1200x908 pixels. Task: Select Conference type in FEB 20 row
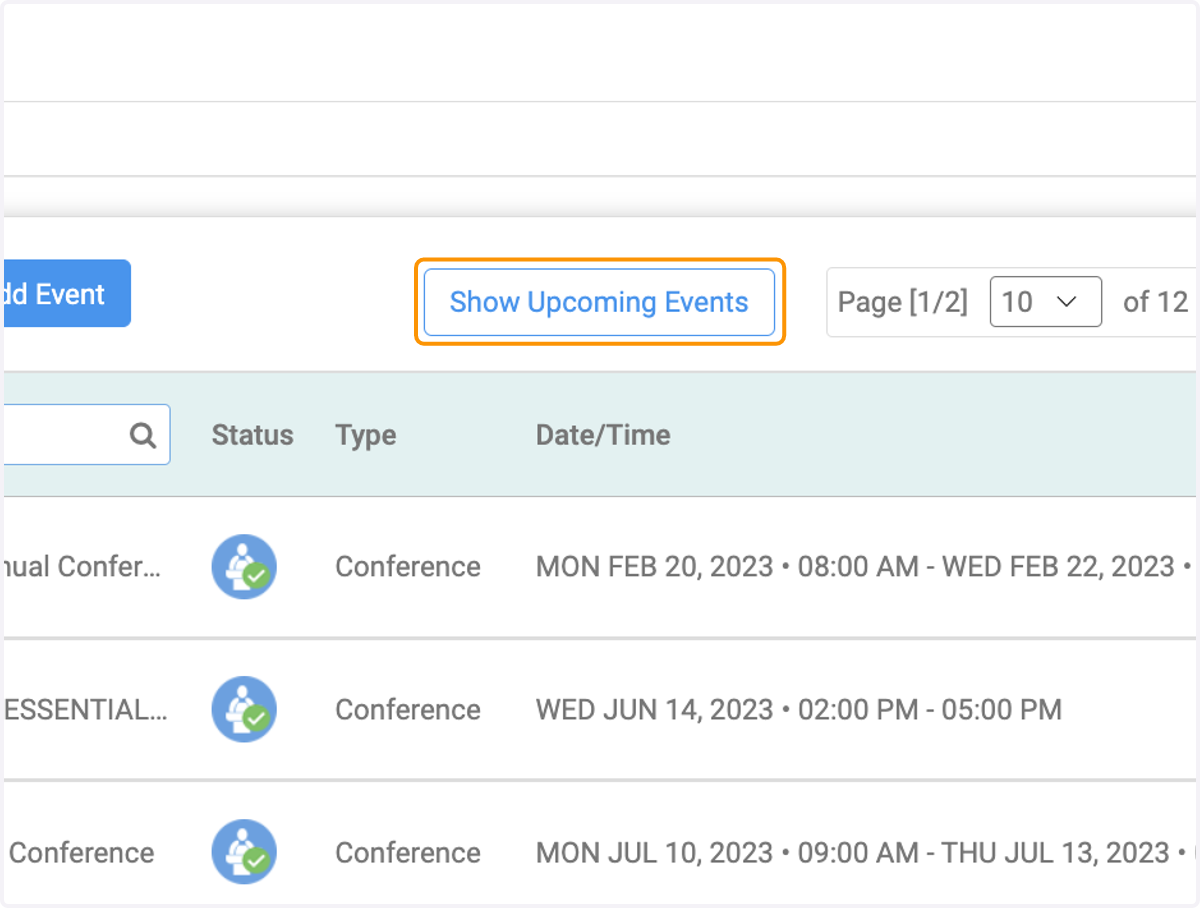point(408,567)
